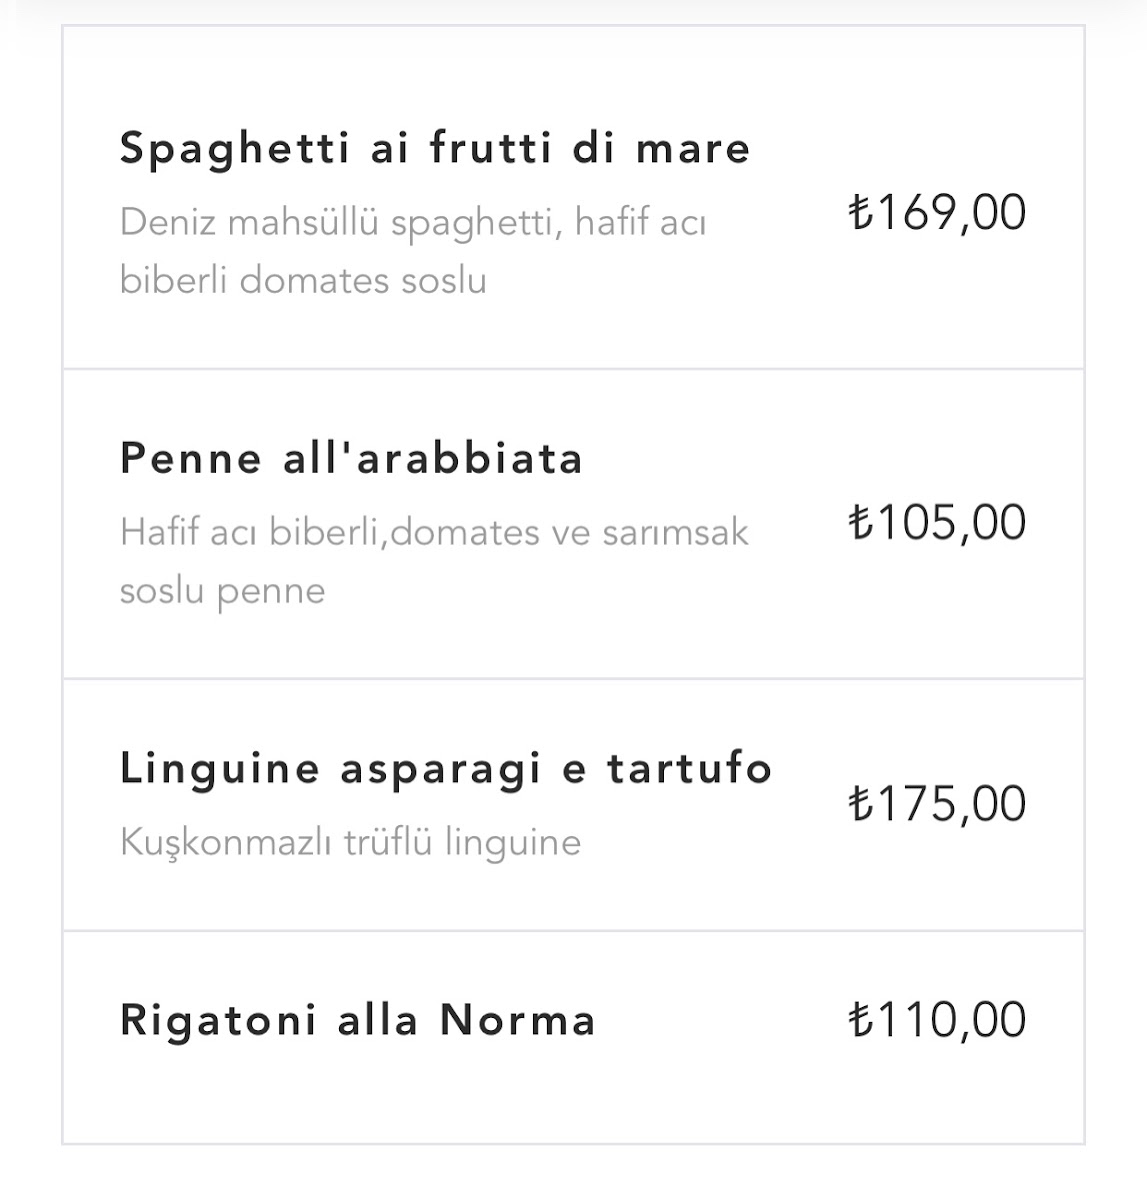Image resolution: width=1147 pixels, height=1200 pixels.
Task: Click the word 'tartufo' in the Linguine title
Action: point(689,769)
